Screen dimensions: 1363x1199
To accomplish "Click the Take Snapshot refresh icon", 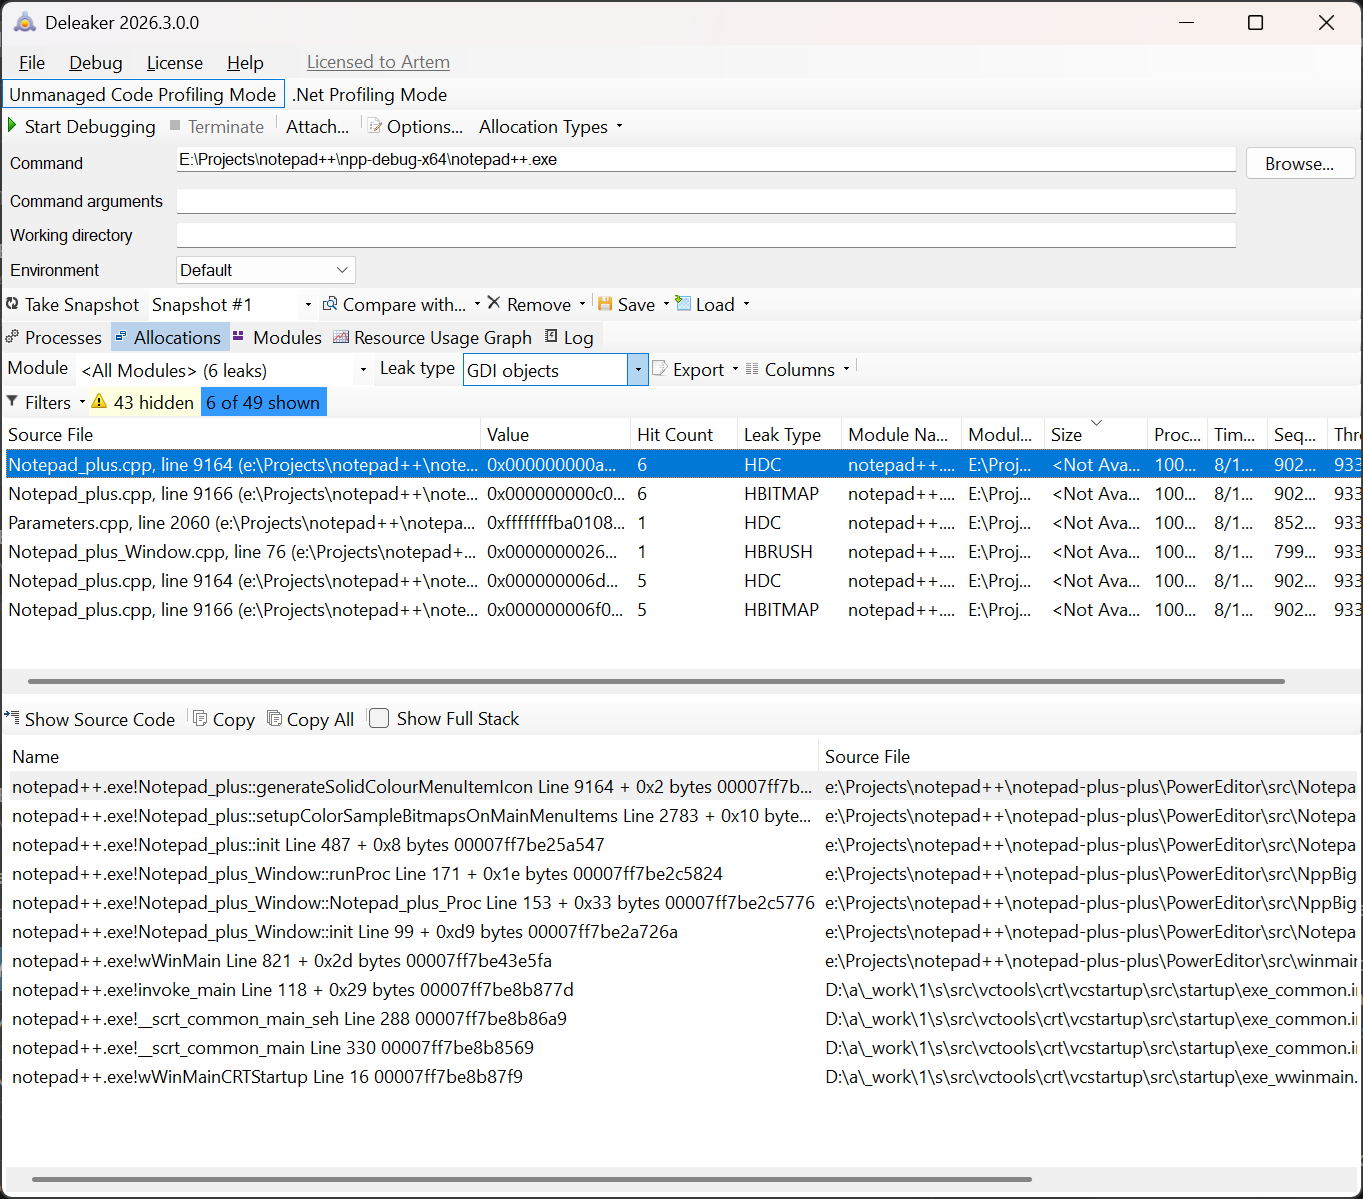I will pos(12,304).
